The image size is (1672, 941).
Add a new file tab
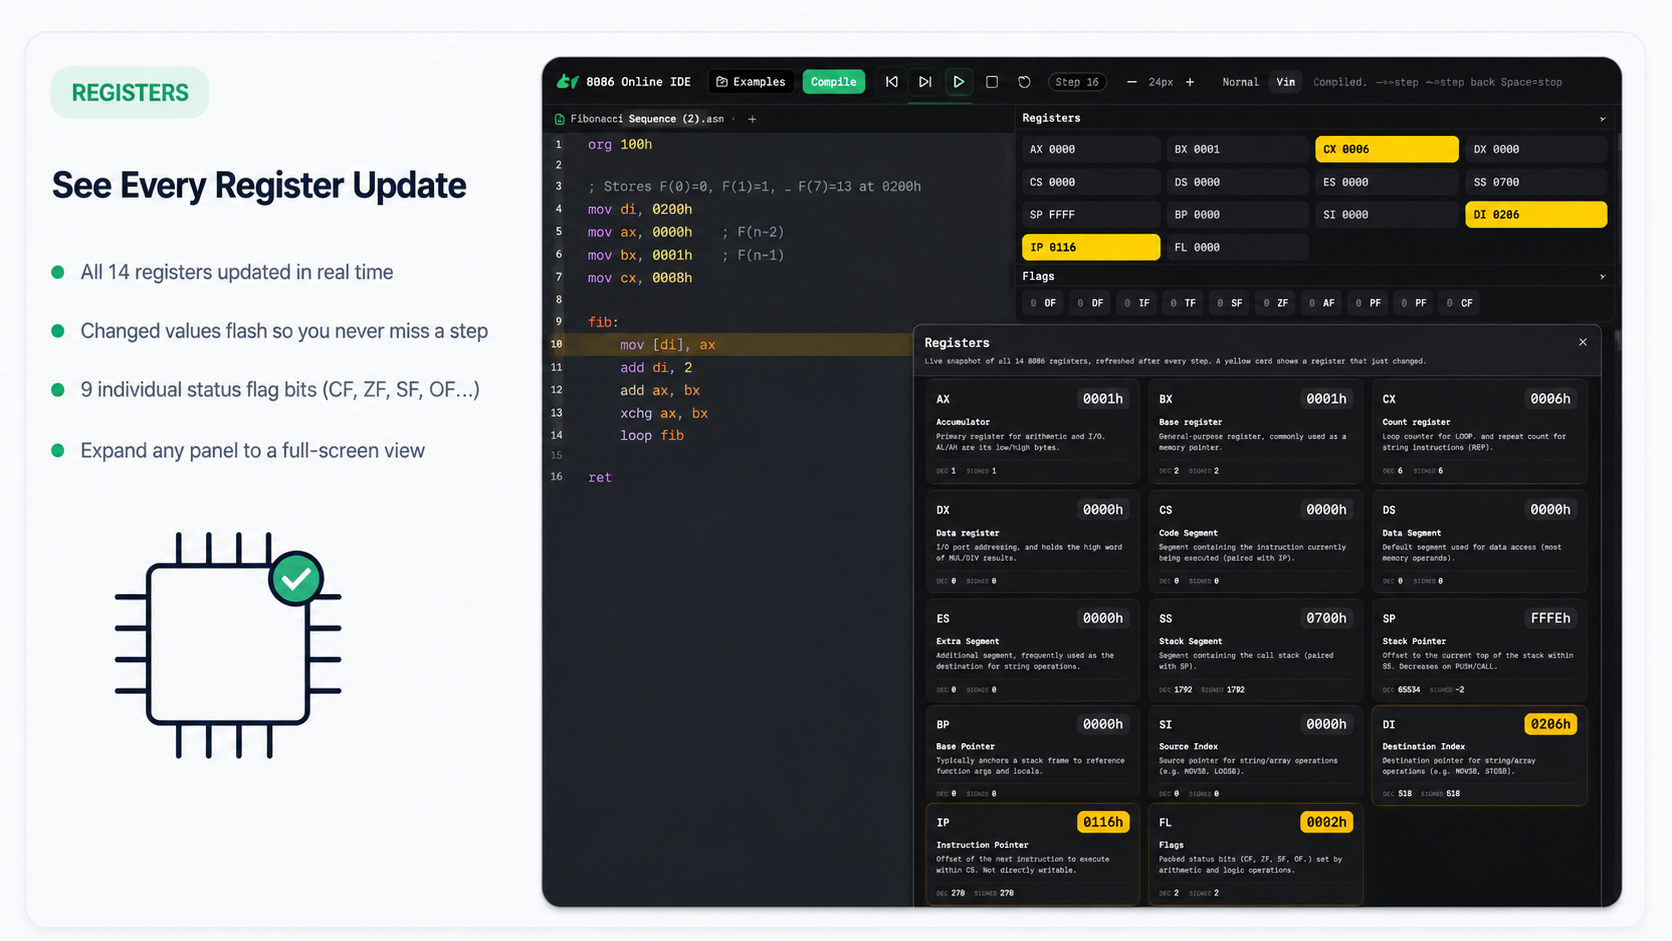pos(752,119)
